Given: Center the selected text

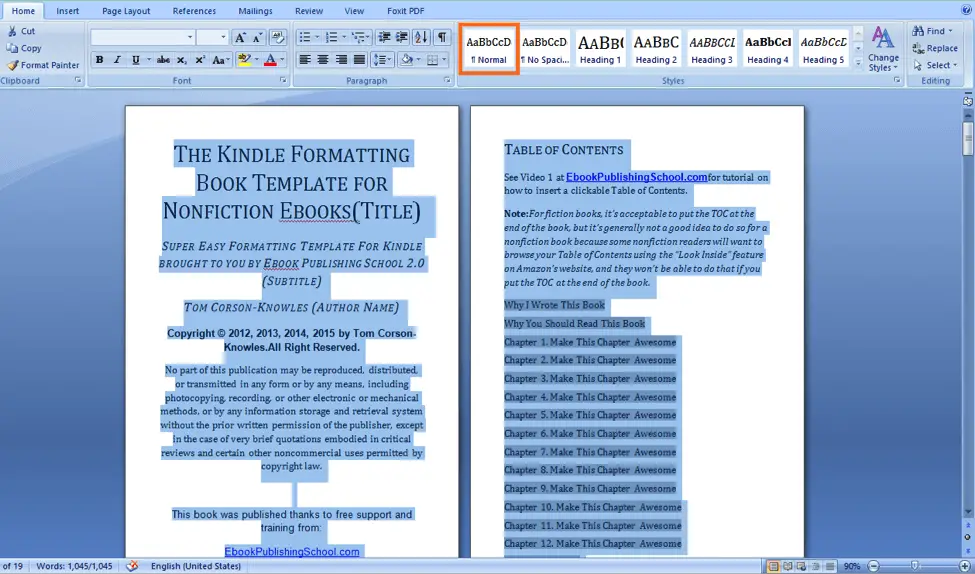Looking at the screenshot, I should coord(323,60).
